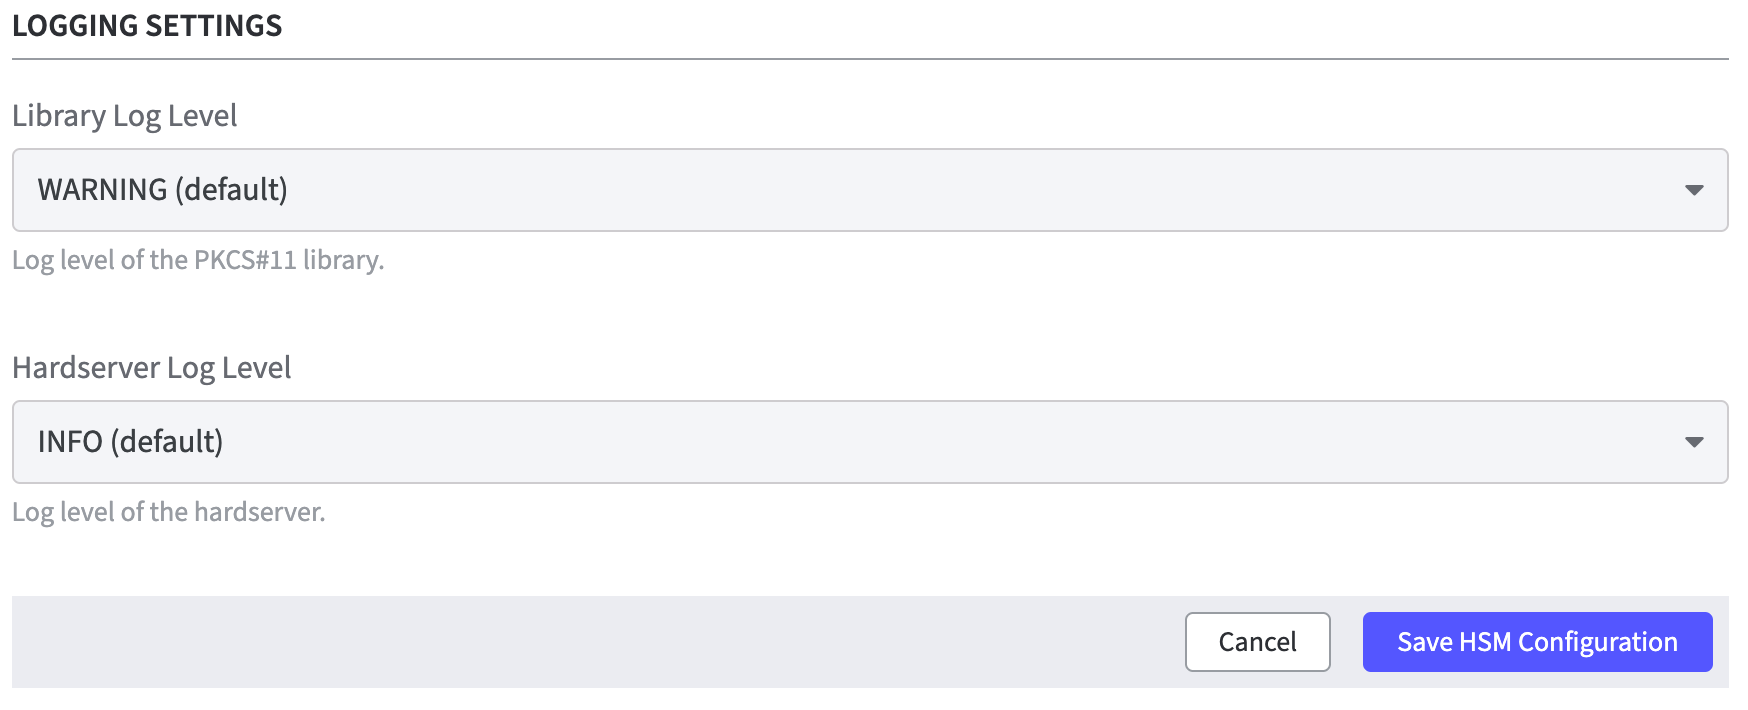Viewport: 1748px width, 710px height.
Task: Click the Hardserver Log Level label
Action: (x=152, y=368)
